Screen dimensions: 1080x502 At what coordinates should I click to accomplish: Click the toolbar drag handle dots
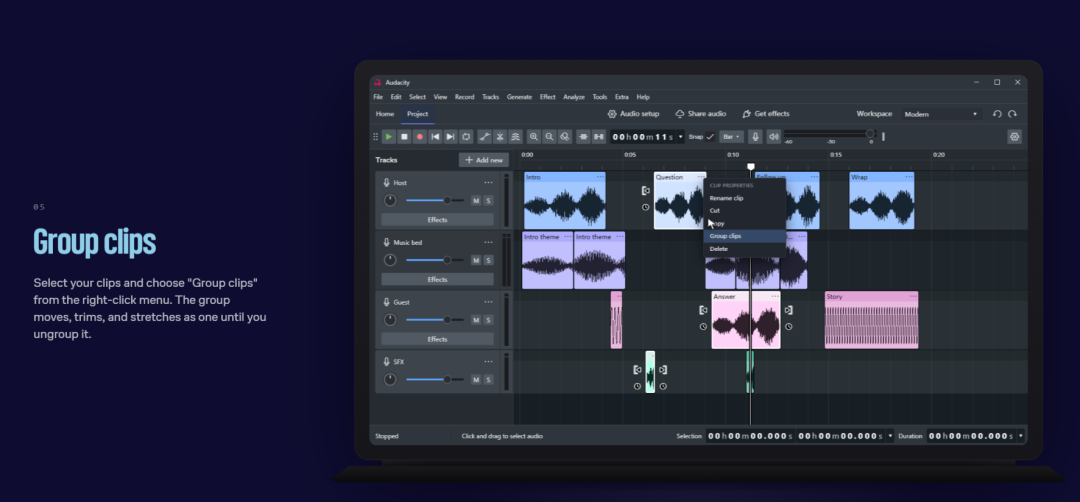pos(375,137)
